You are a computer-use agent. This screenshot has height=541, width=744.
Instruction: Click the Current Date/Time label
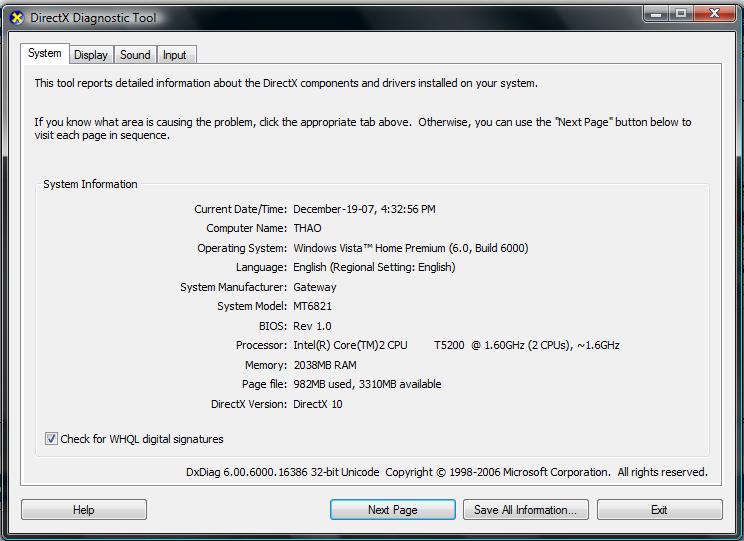pyautogui.click(x=241, y=209)
